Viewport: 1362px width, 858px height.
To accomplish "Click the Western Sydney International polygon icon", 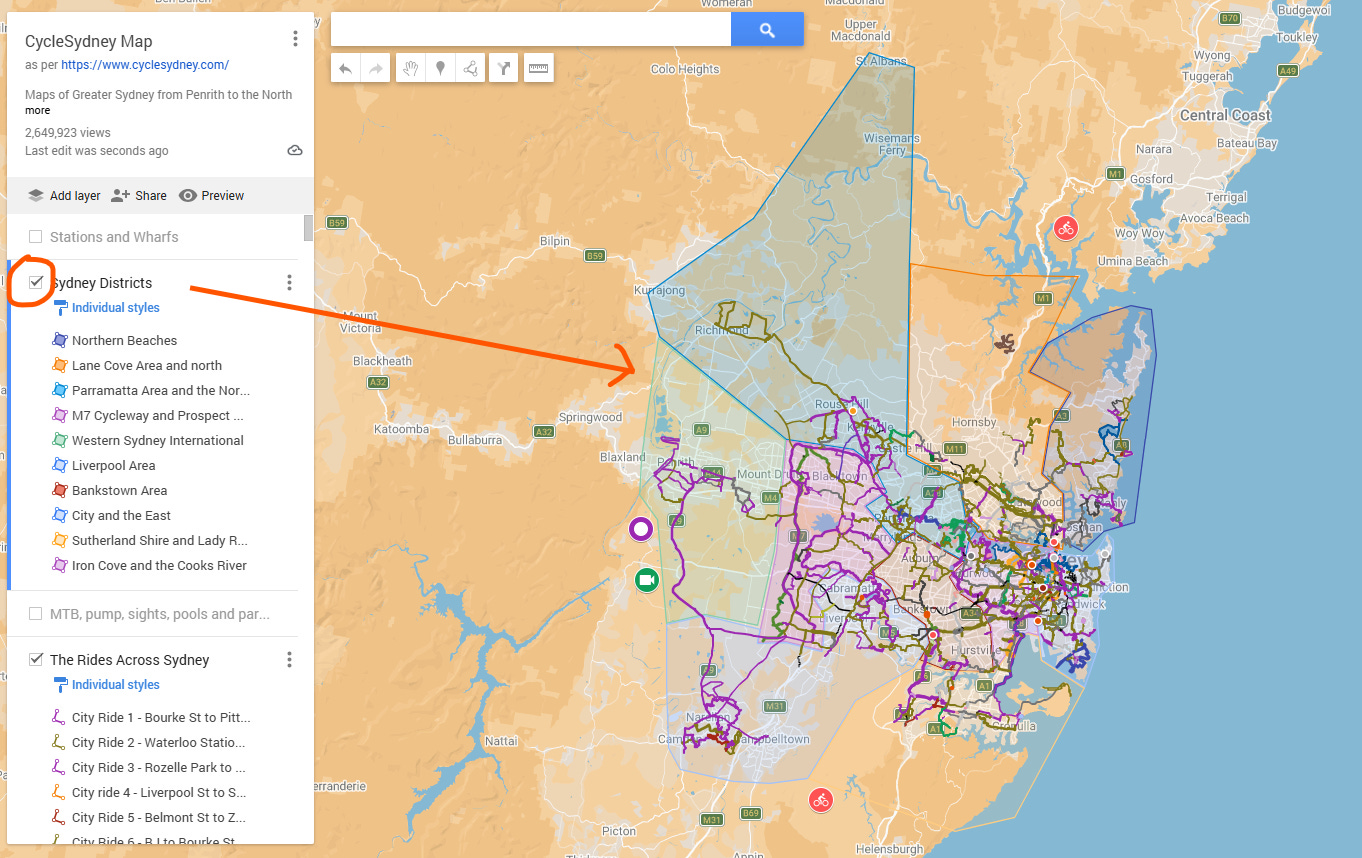I will tap(59, 440).
